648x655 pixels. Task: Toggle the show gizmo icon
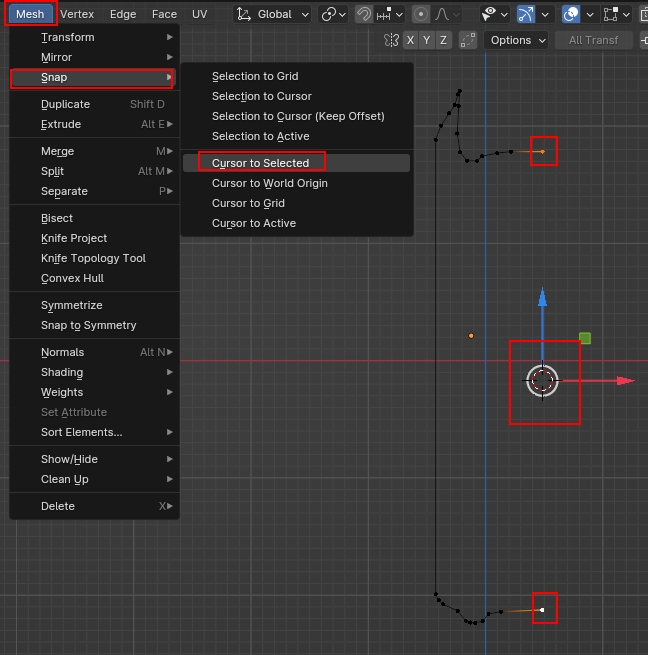(x=526, y=14)
